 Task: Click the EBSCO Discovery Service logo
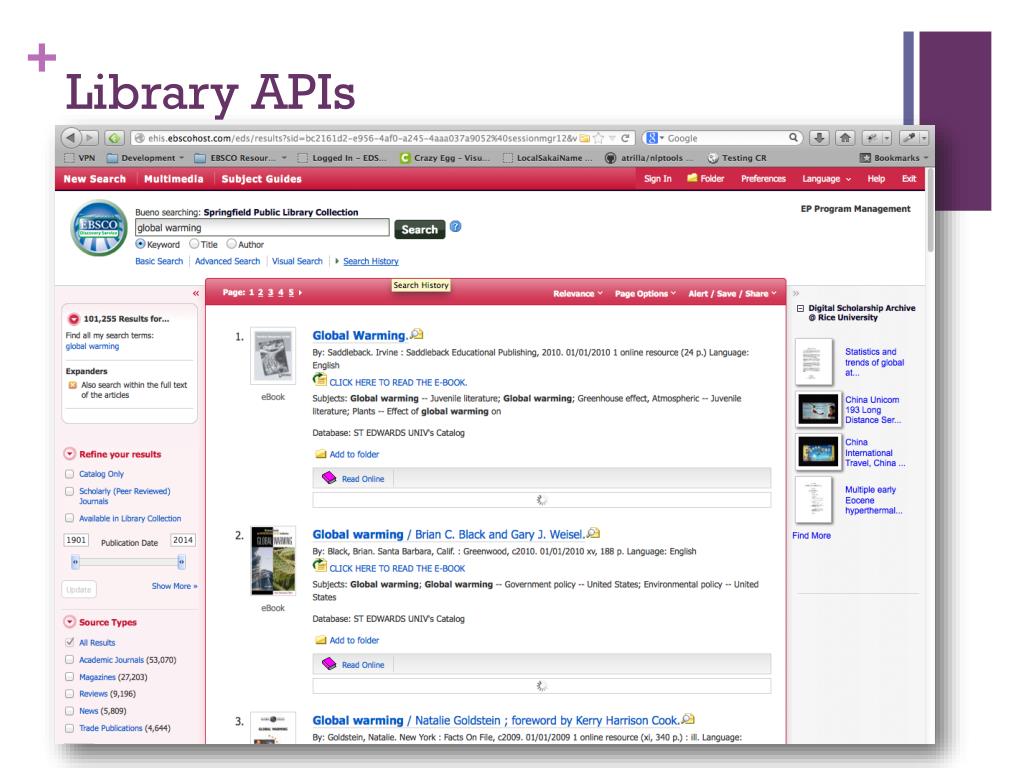[x=99, y=228]
